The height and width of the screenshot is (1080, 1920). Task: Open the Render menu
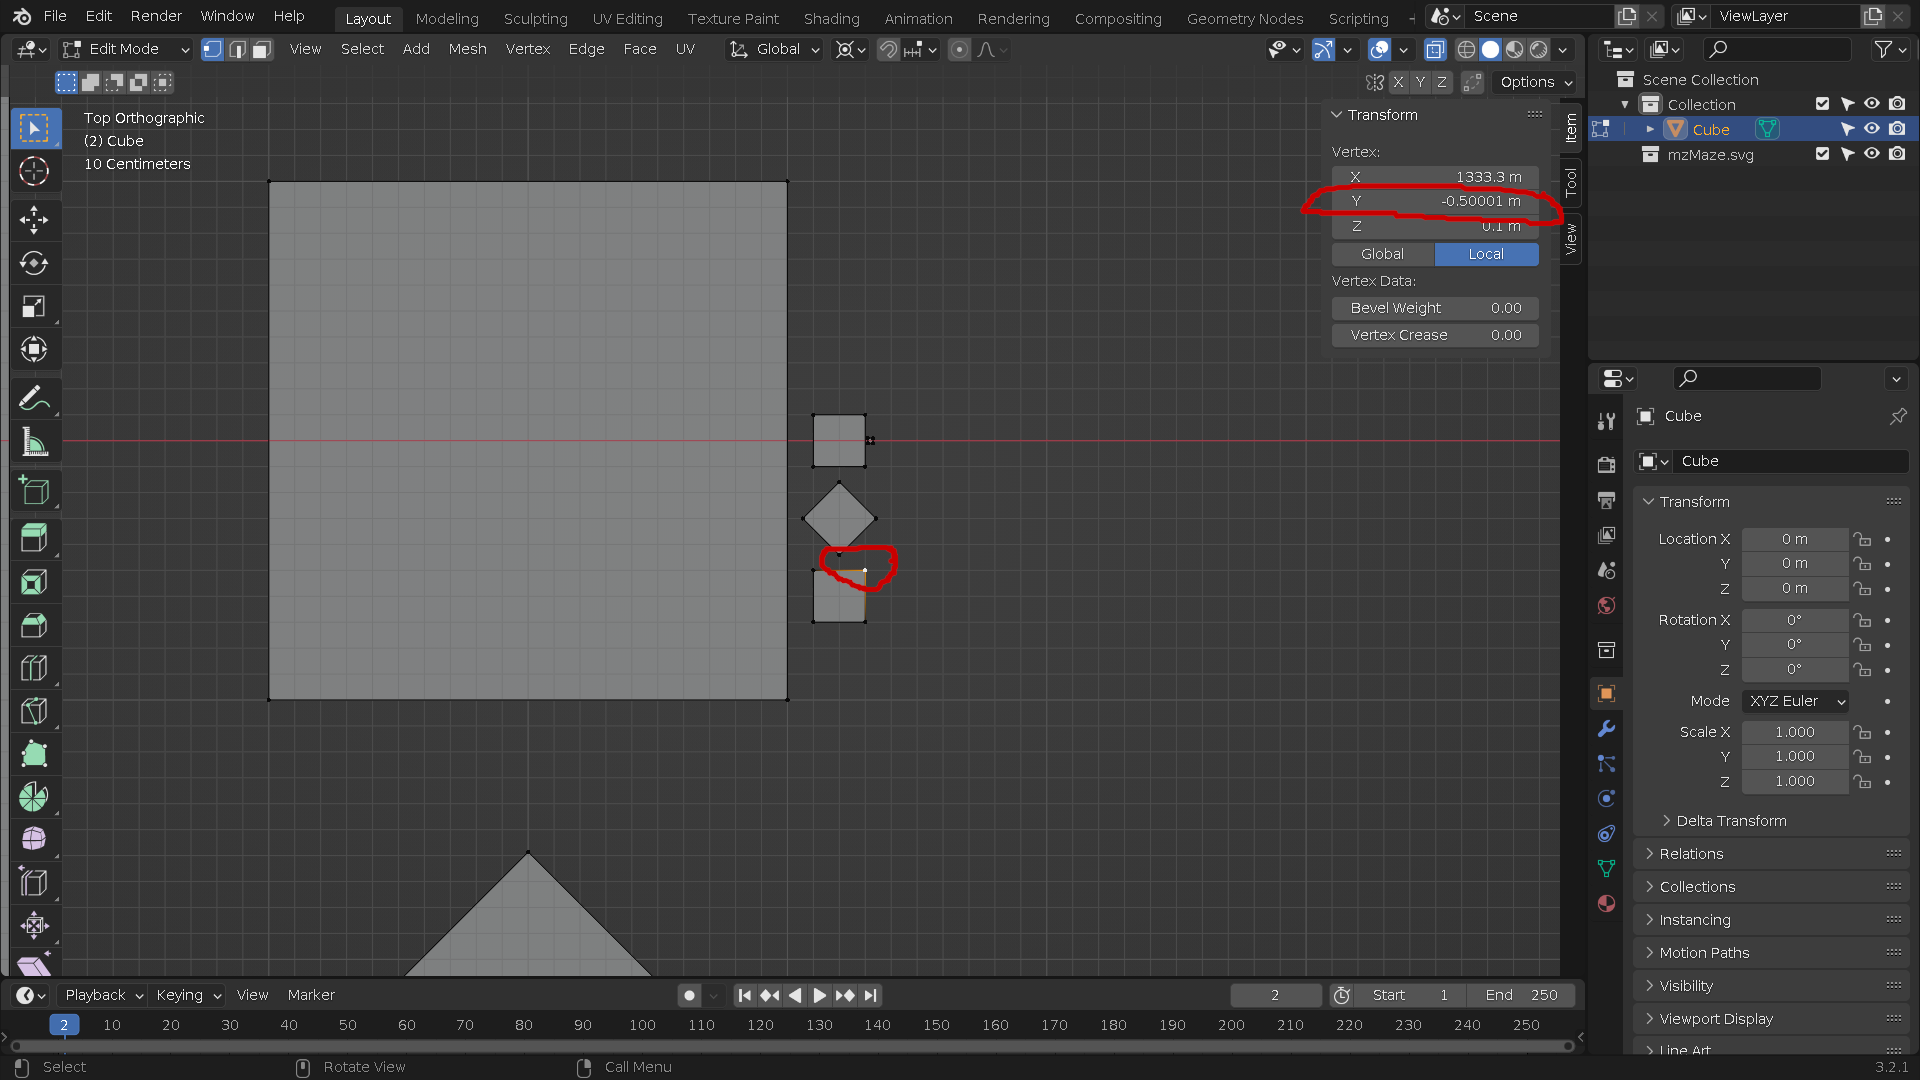point(156,16)
